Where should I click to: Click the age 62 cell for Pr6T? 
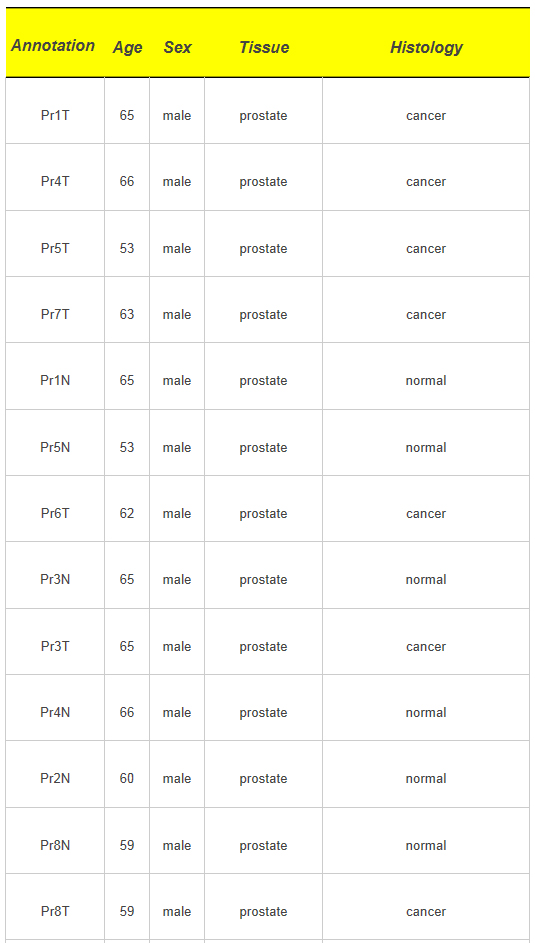[x=127, y=509]
